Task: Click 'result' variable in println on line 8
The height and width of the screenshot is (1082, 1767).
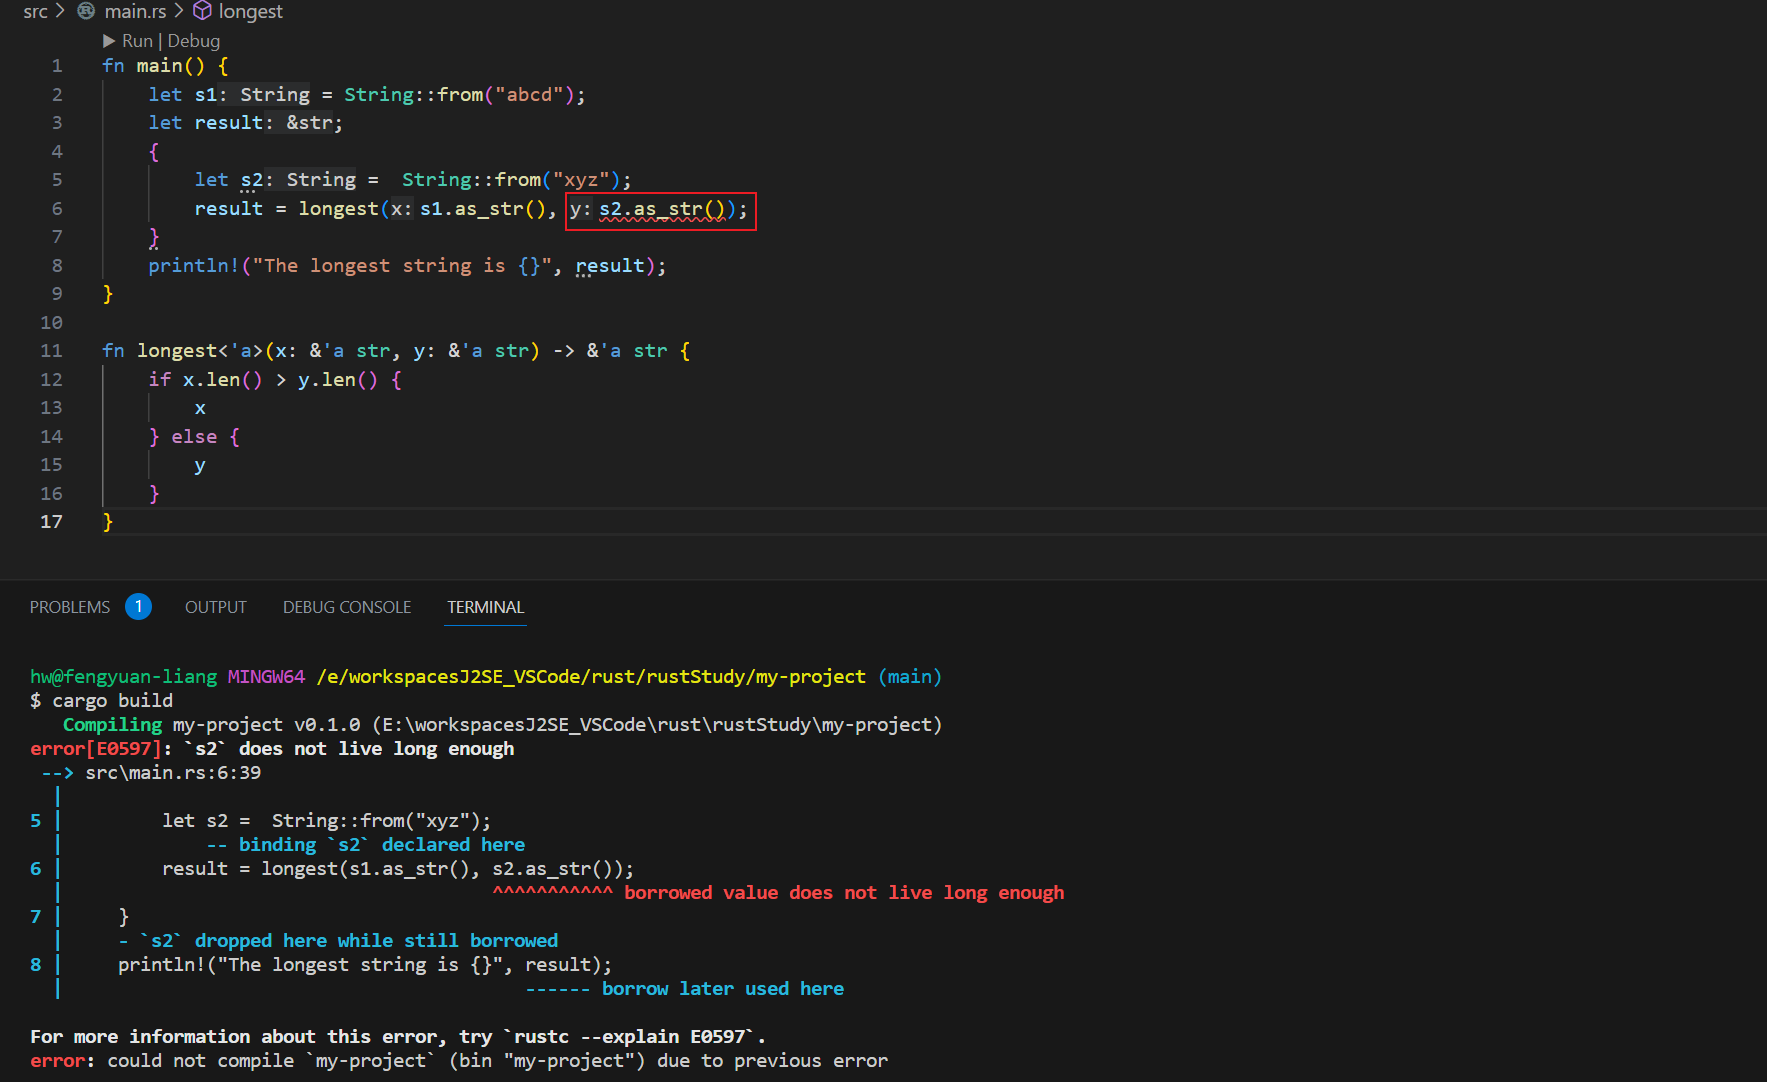Action: tap(610, 266)
